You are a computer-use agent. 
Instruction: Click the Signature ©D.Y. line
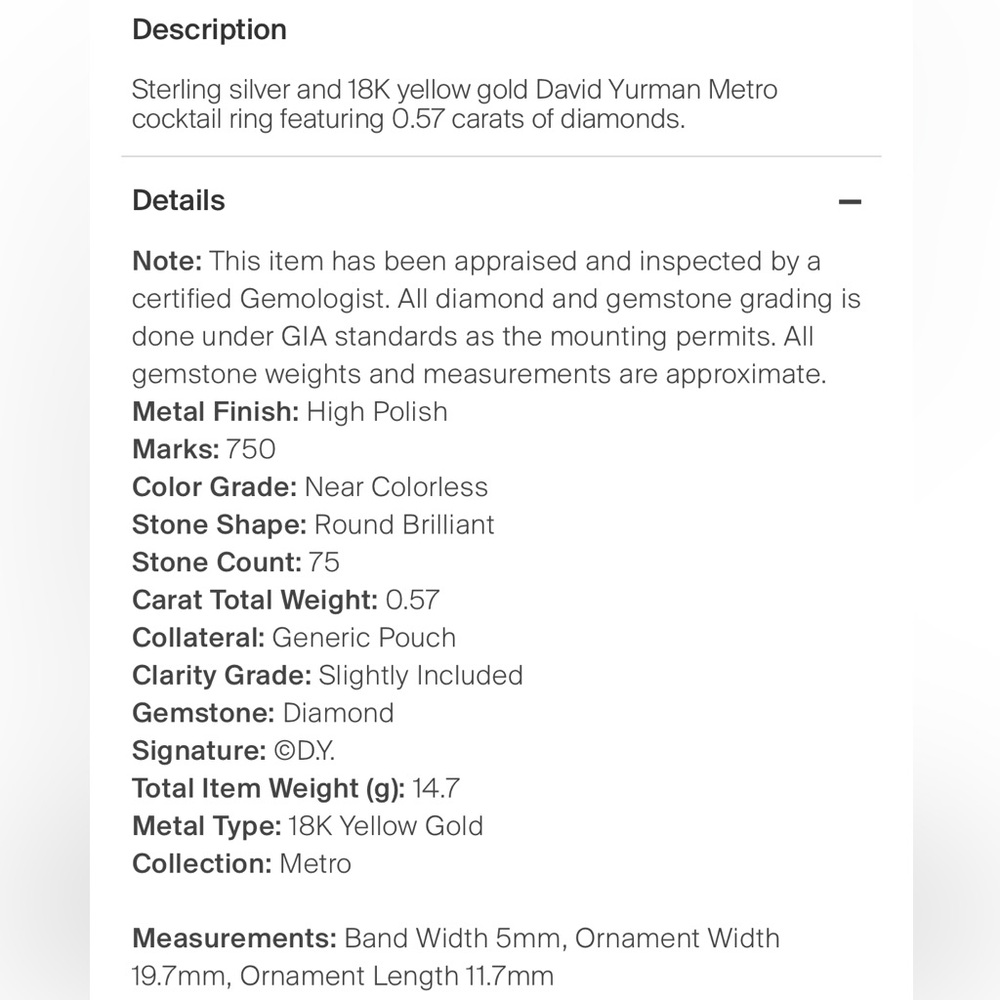tap(233, 751)
